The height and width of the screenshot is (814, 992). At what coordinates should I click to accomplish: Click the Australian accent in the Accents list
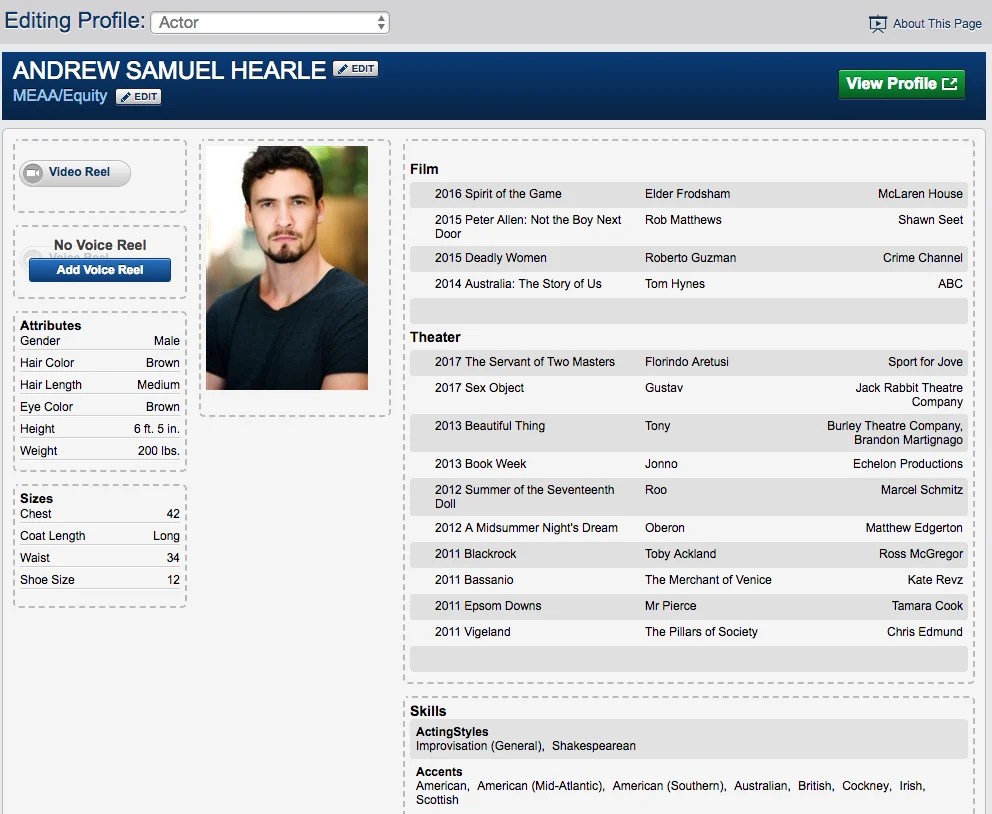[760, 786]
